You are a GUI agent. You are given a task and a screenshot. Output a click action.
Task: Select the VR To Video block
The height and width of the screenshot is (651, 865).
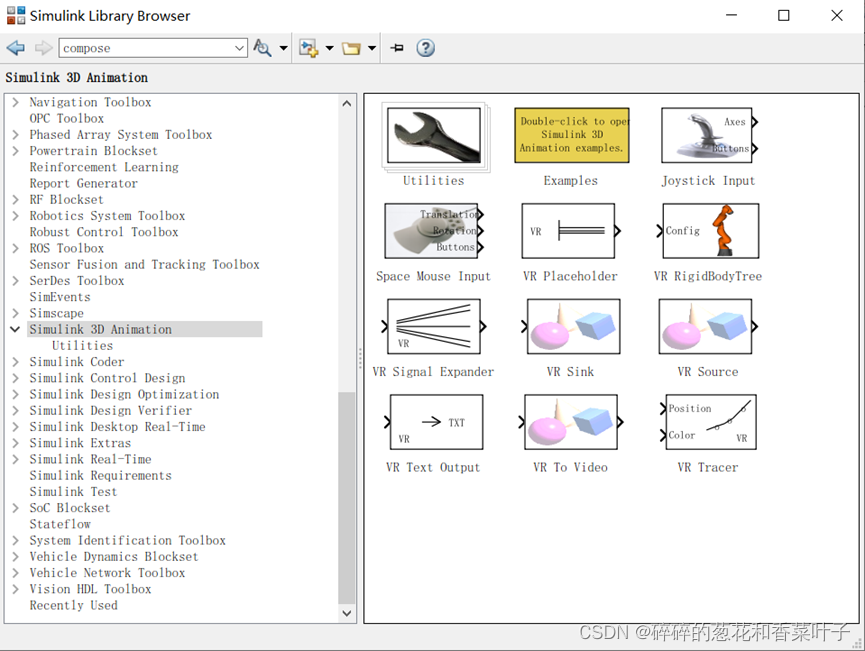click(570, 422)
